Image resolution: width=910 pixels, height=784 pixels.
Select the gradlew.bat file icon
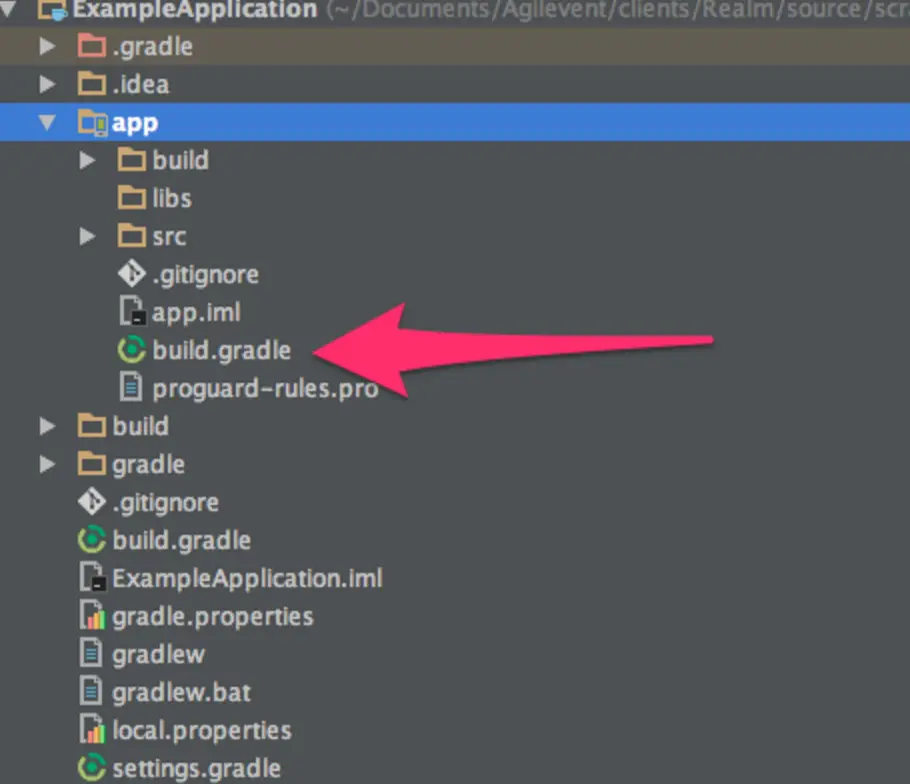(91, 692)
